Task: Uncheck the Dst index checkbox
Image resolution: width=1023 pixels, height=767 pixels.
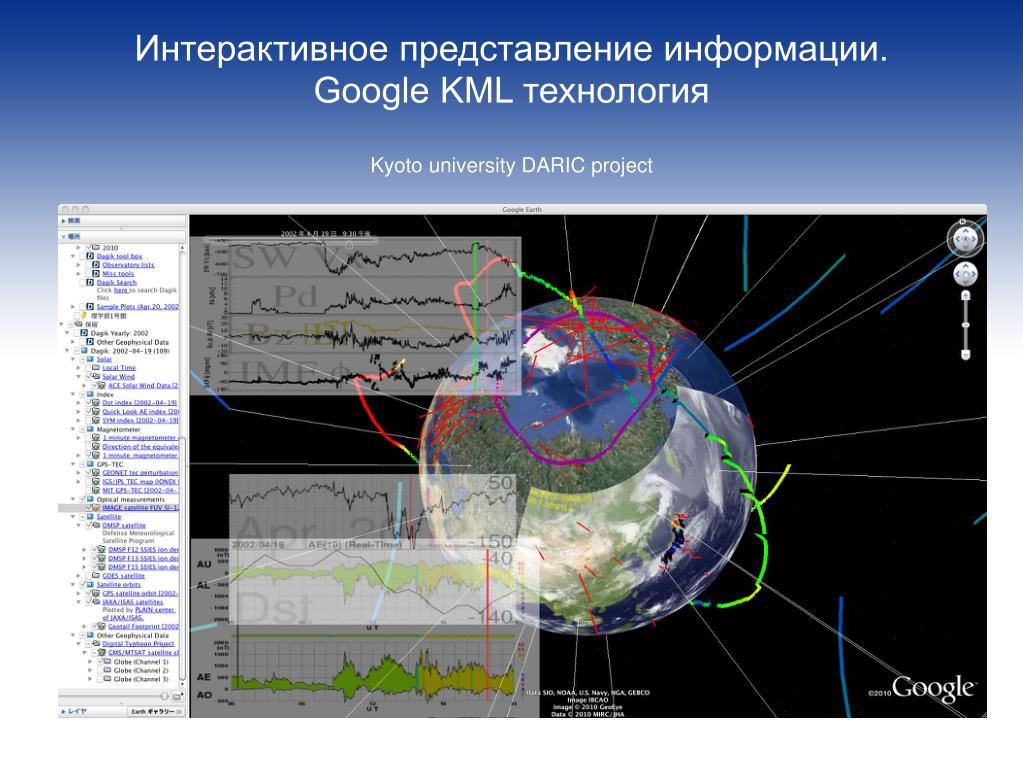Action: [x=89, y=403]
